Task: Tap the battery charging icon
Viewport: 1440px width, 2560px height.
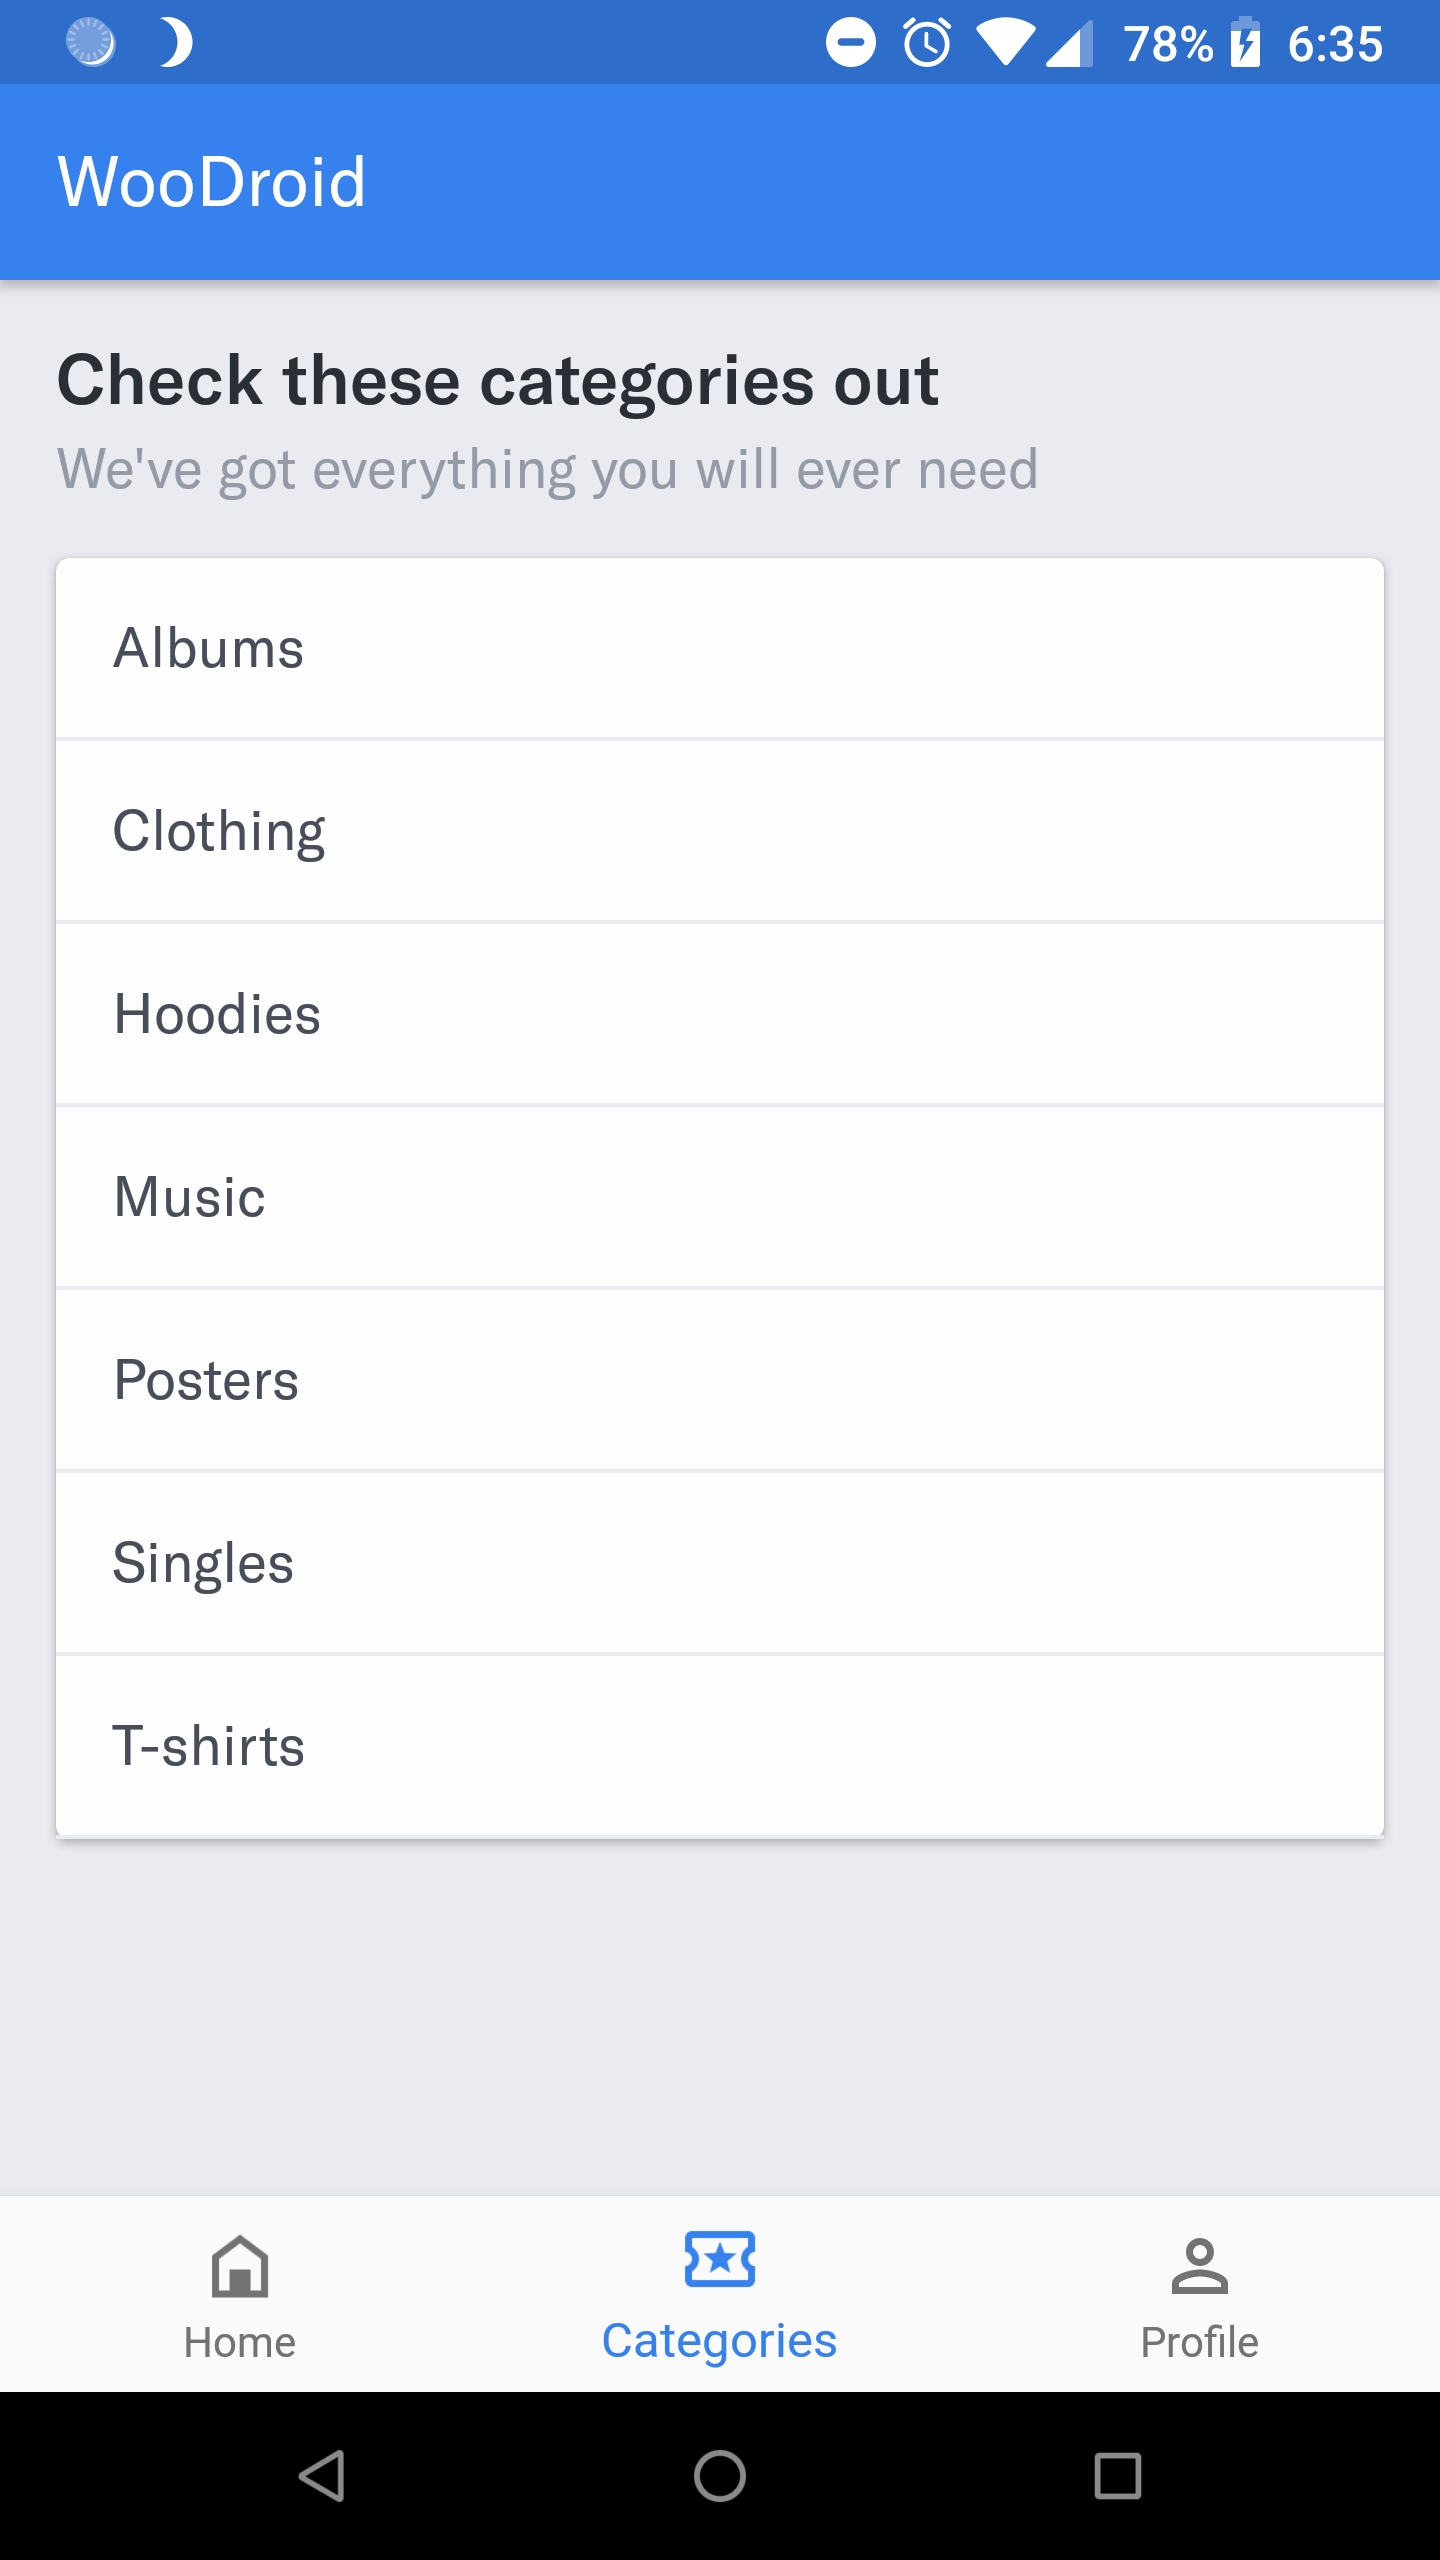Action: click(x=1245, y=43)
